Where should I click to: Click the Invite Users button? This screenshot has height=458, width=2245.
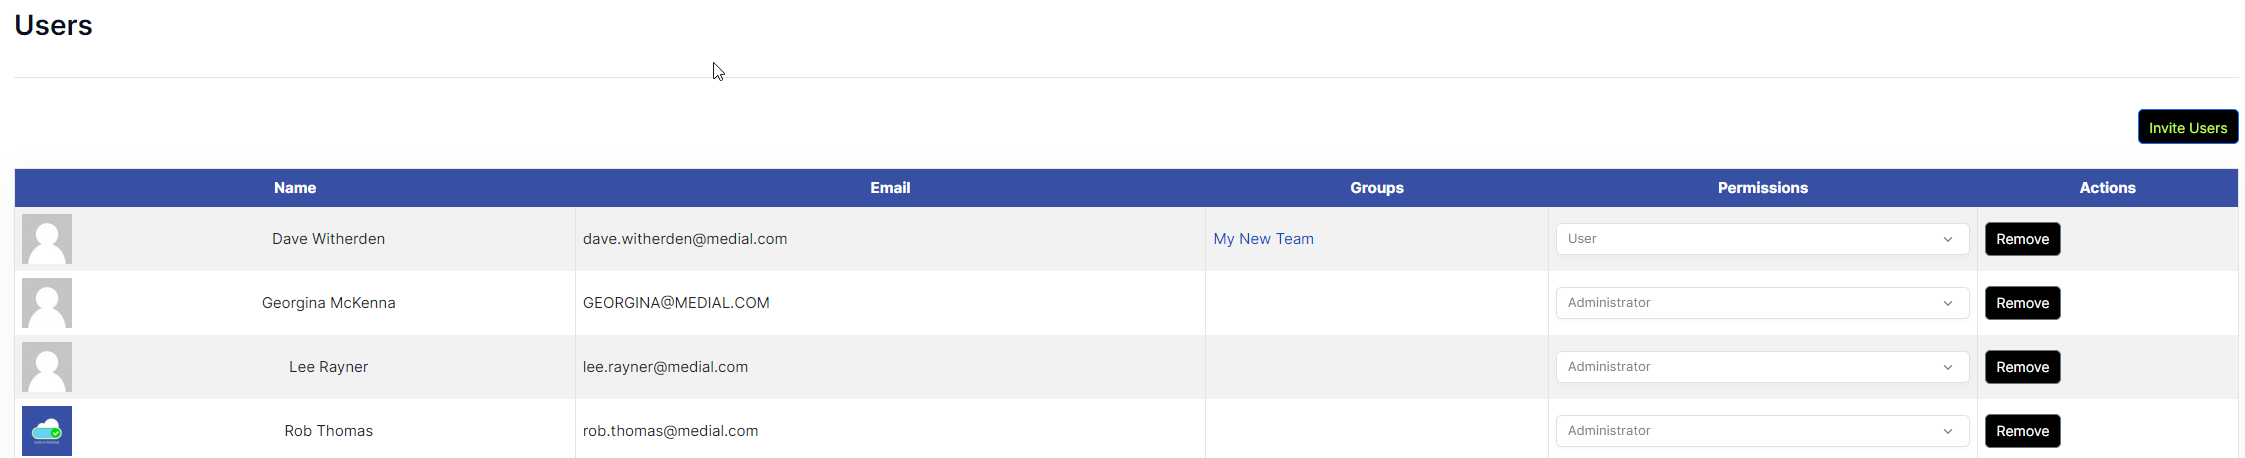(2188, 127)
